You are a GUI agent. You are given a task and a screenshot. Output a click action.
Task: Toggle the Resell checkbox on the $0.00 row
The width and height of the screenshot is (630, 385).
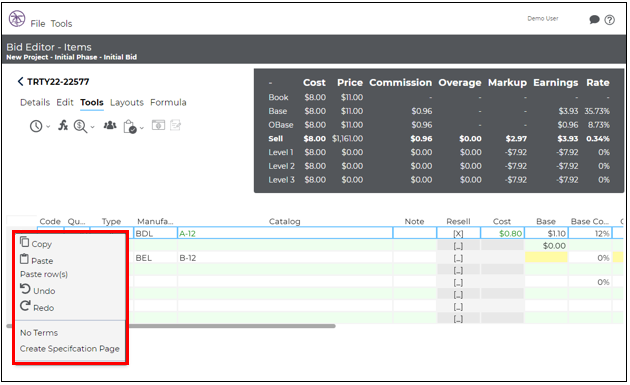click(x=458, y=246)
